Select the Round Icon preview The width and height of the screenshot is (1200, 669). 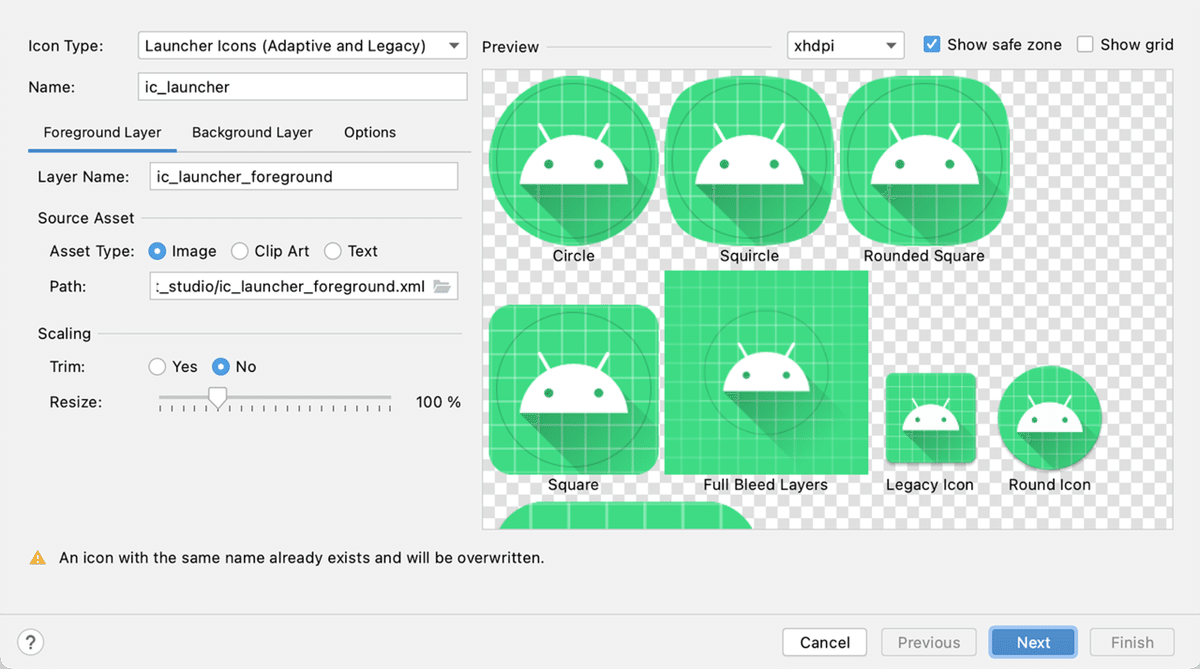point(1050,418)
